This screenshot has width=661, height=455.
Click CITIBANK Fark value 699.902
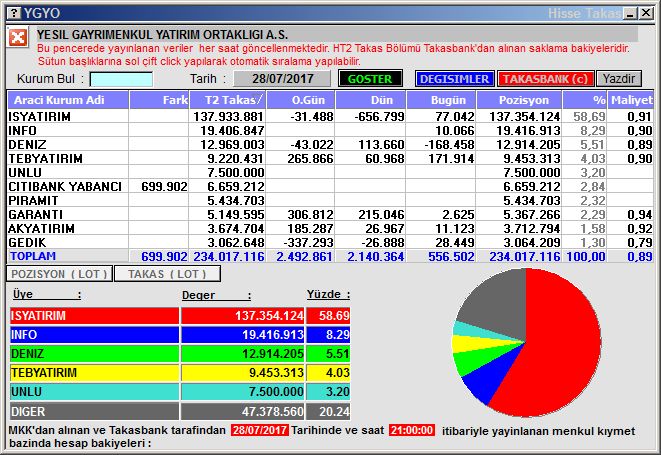pyautogui.click(x=164, y=186)
